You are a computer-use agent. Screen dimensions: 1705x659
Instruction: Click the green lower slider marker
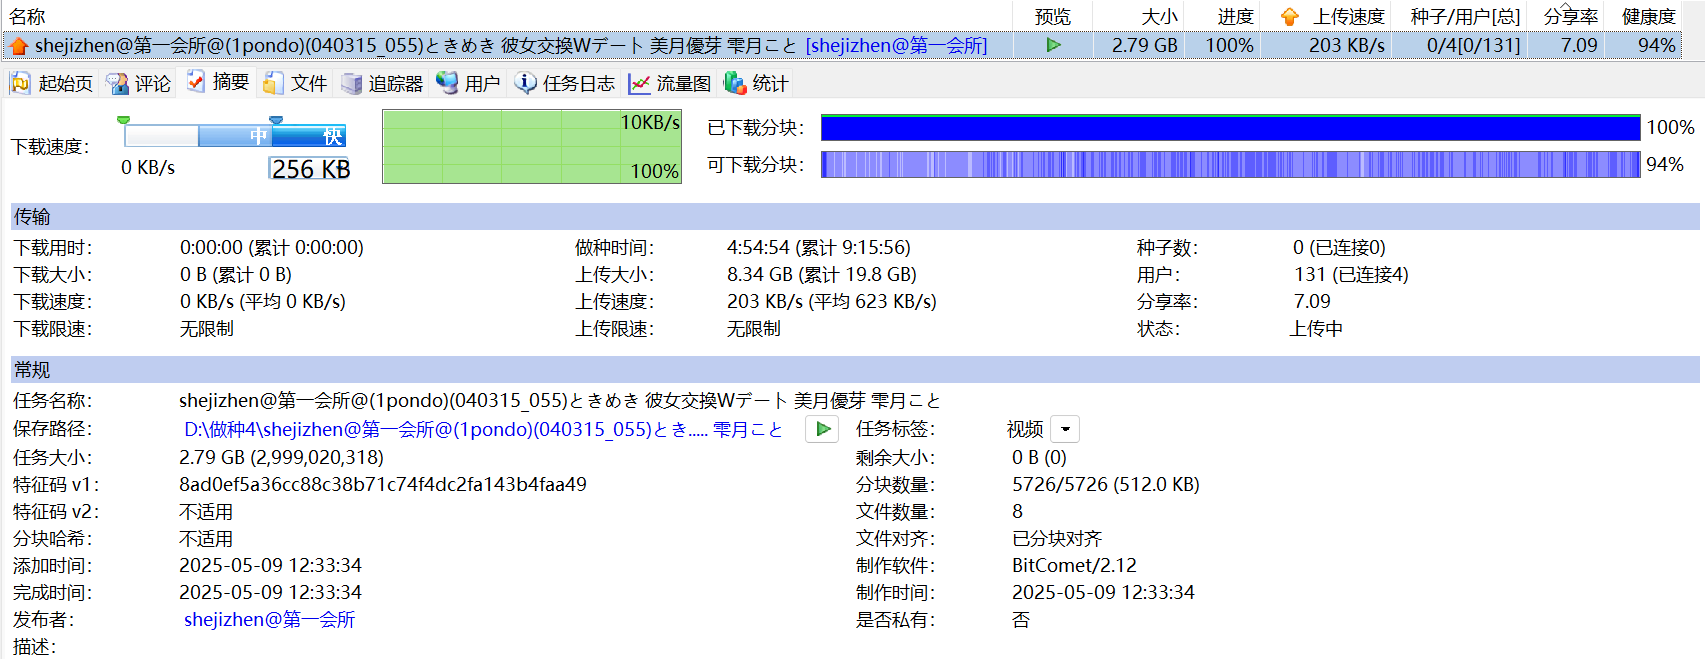(124, 120)
